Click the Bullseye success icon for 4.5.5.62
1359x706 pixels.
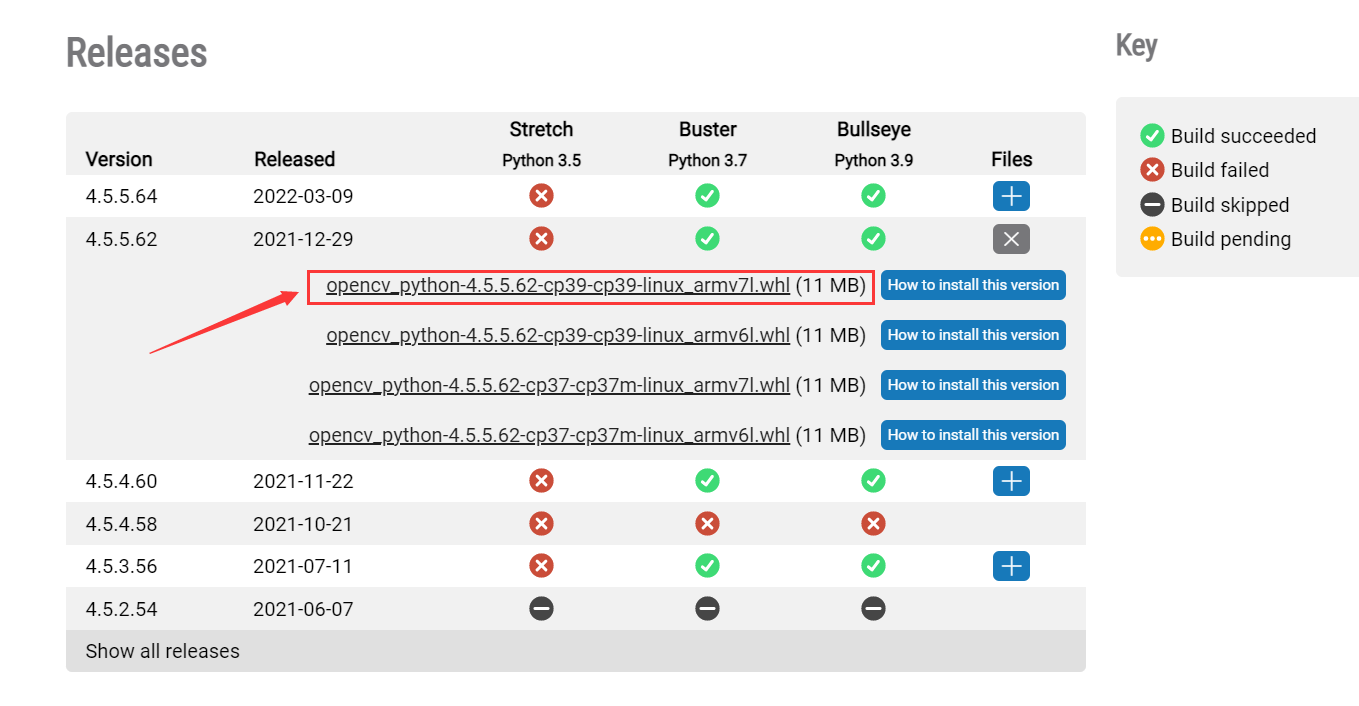click(873, 239)
